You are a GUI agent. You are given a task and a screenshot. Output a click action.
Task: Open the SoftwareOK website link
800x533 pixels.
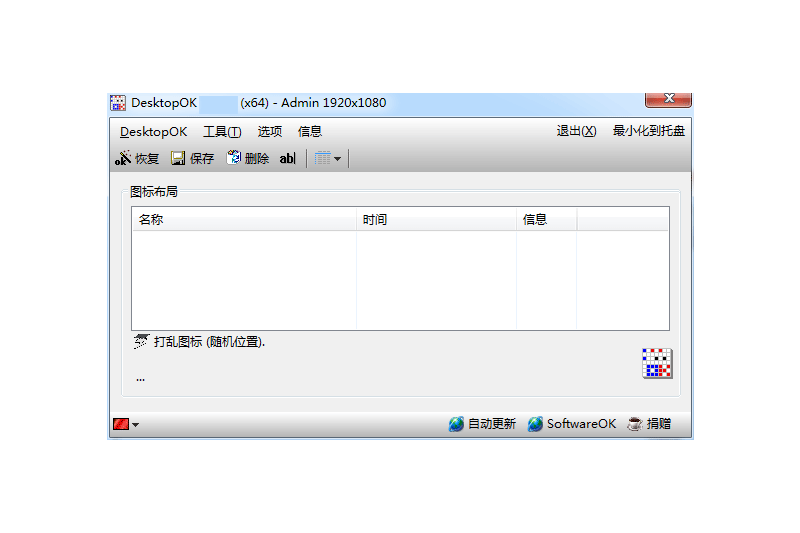coord(572,424)
